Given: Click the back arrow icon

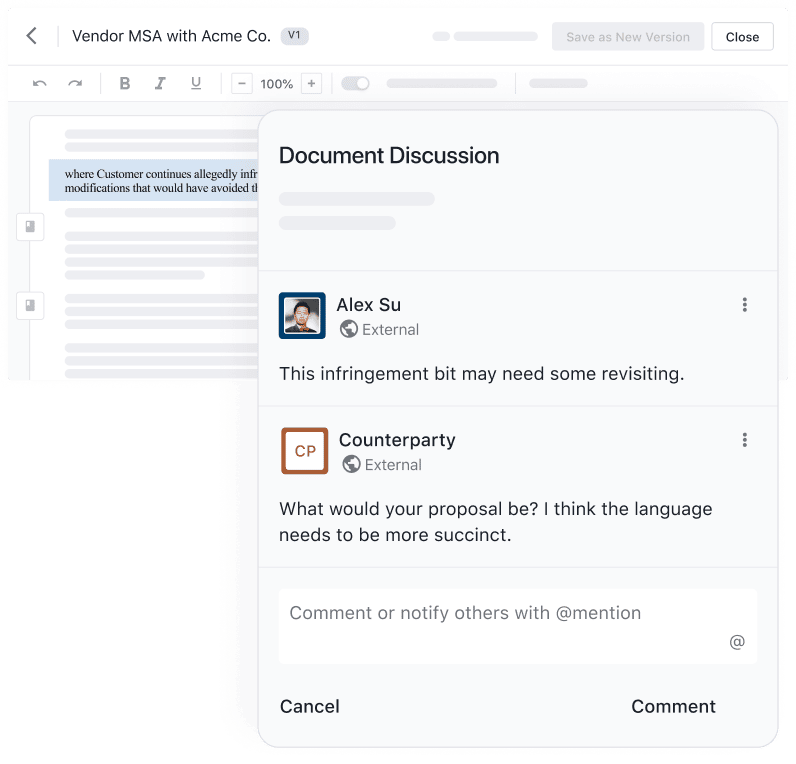Looking at the screenshot, I should (32, 36).
